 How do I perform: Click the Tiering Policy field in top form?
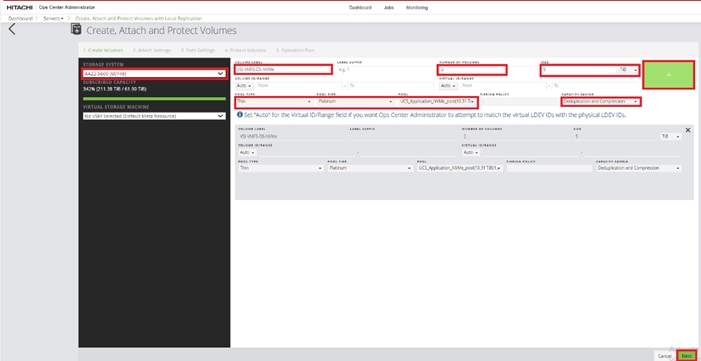519,102
